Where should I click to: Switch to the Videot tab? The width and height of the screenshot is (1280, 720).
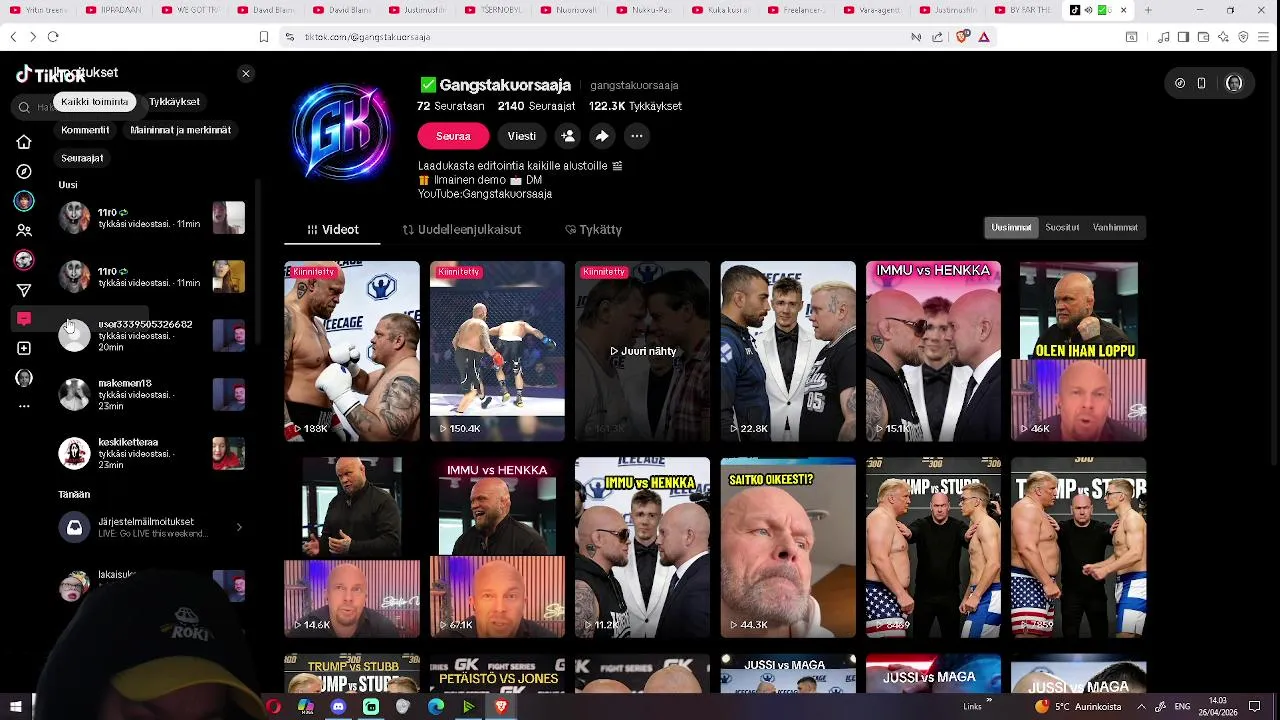pos(332,230)
